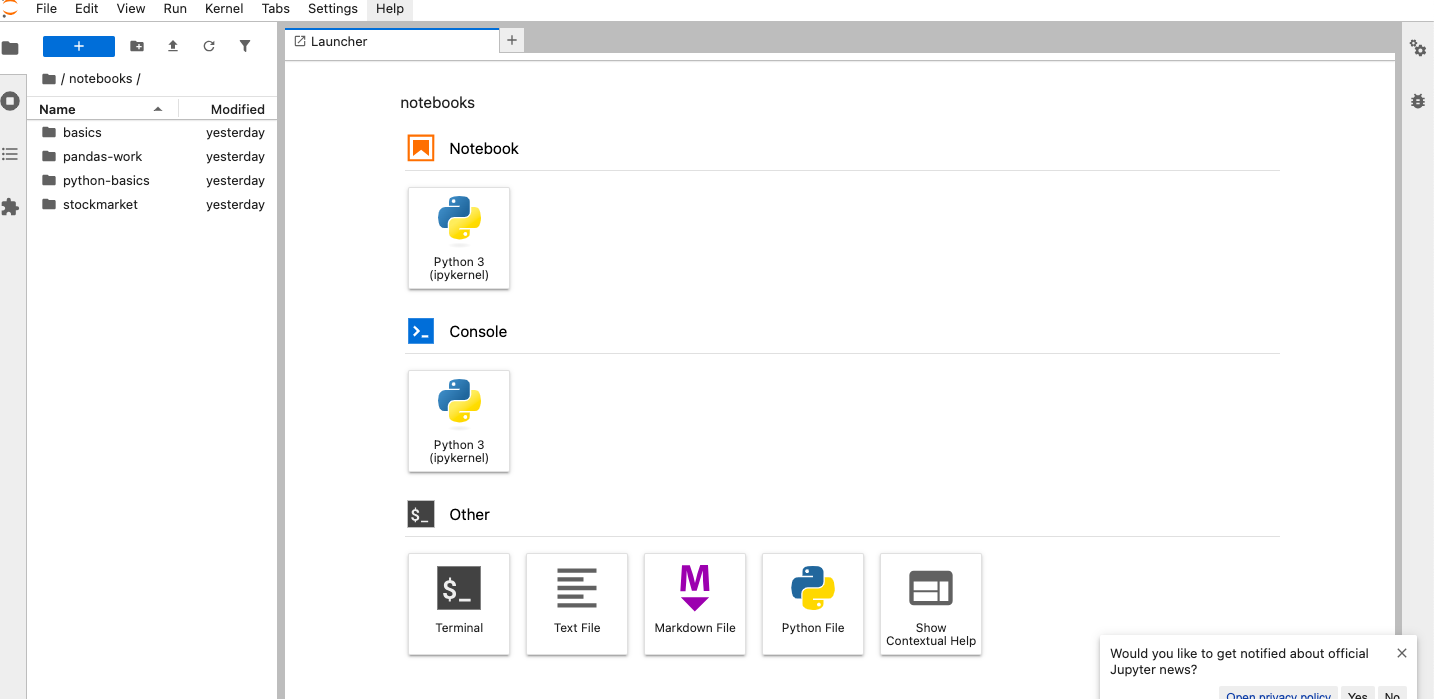Show running terminals and kernels panel
This screenshot has width=1434, height=699.
[x=10, y=101]
